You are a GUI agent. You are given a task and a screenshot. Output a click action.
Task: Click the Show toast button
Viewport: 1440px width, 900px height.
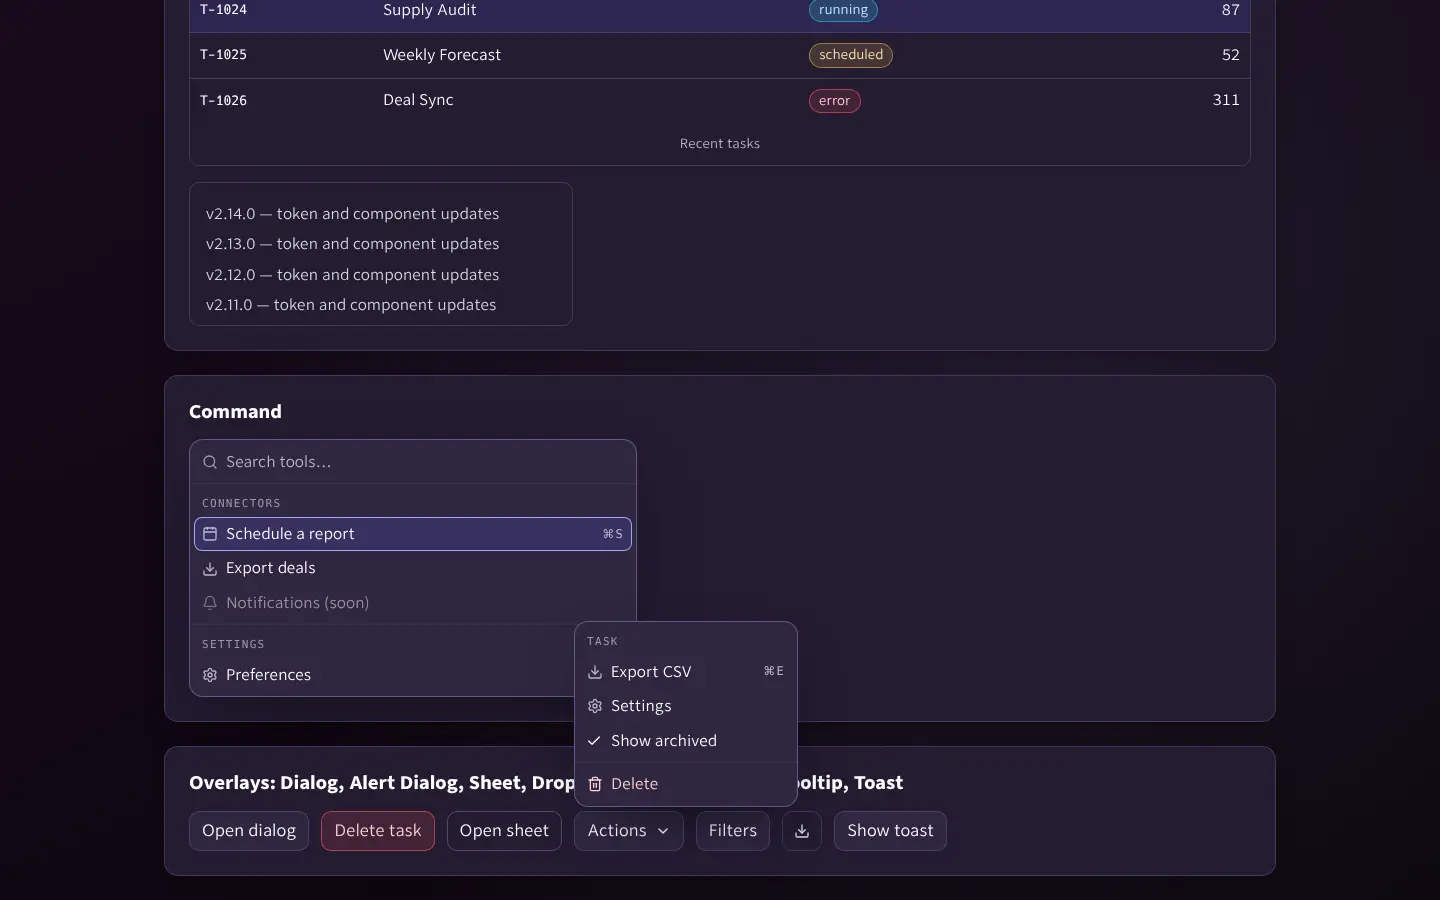tap(890, 831)
